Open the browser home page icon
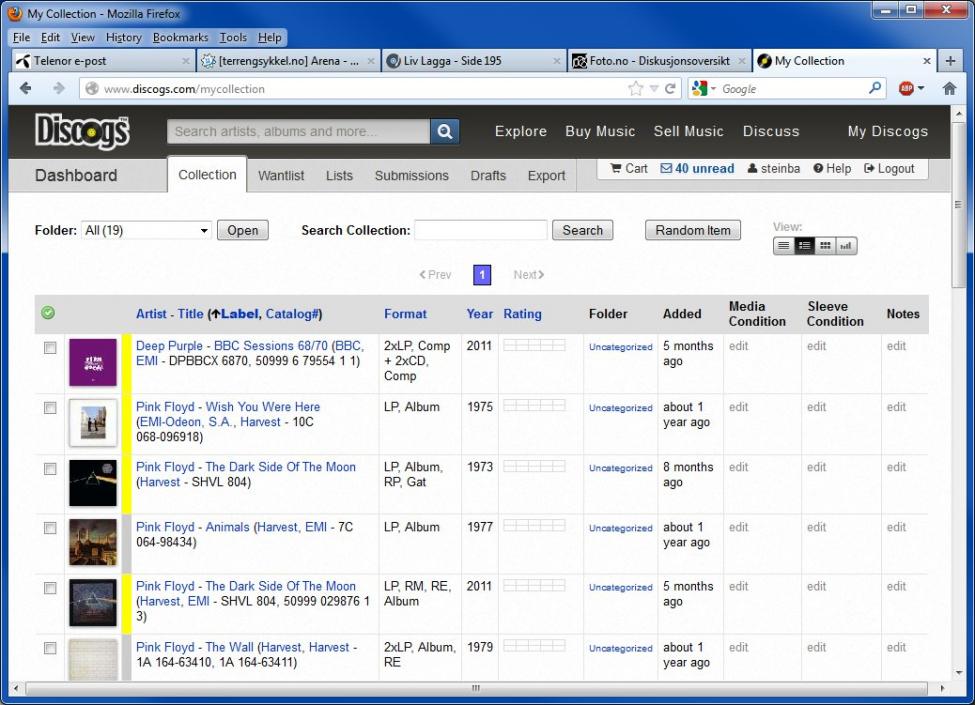 click(950, 88)
